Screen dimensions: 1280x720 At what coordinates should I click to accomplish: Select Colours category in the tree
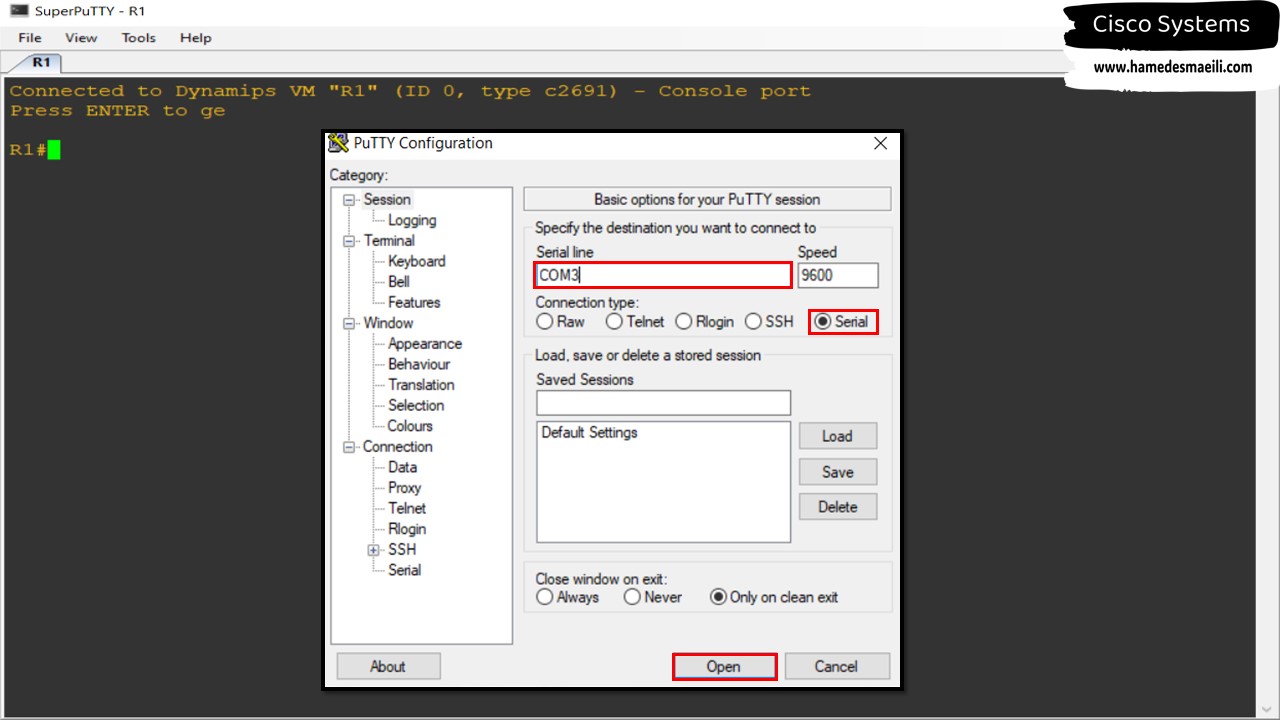tap(410, 426)
